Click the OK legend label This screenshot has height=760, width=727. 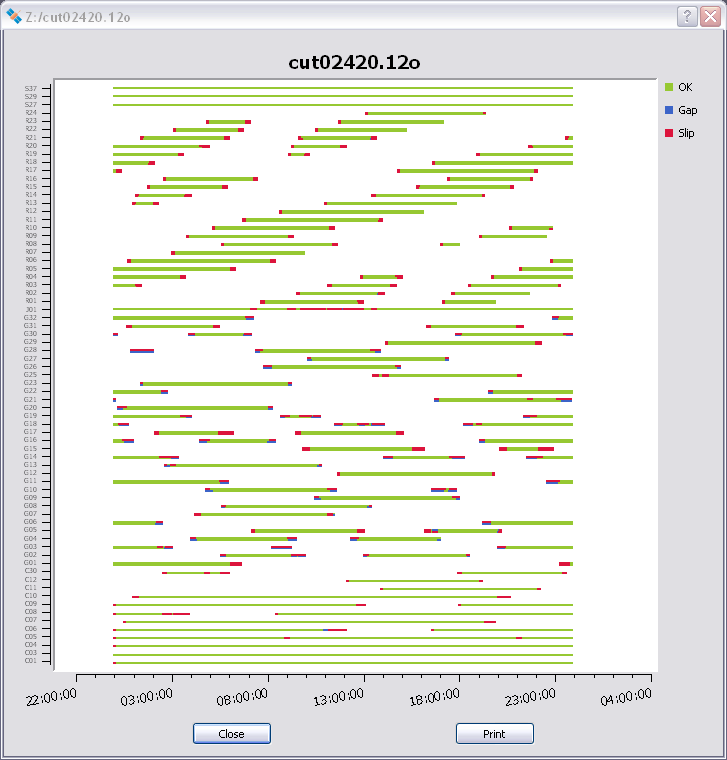click(x=685, y=87)
